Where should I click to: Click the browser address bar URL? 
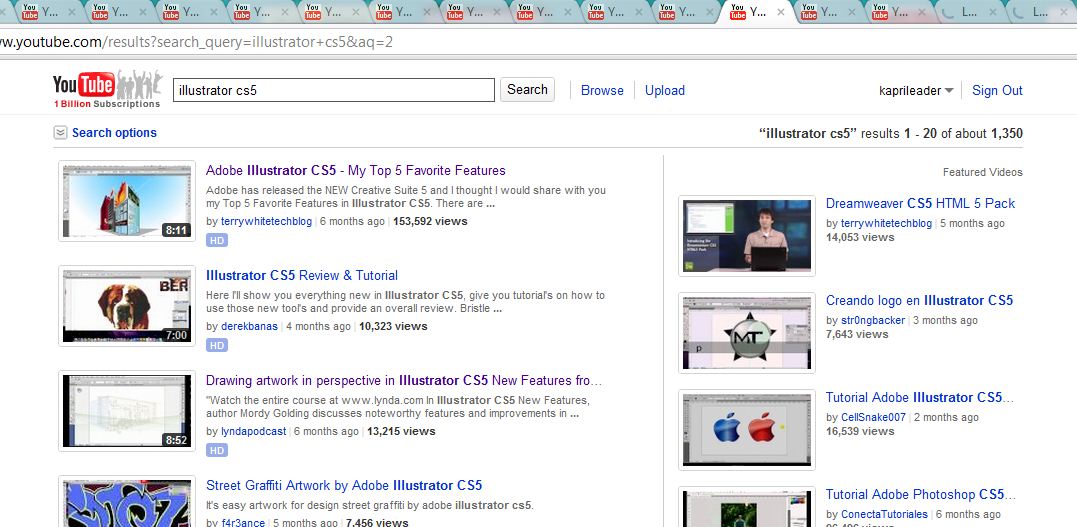coord(196,42)
